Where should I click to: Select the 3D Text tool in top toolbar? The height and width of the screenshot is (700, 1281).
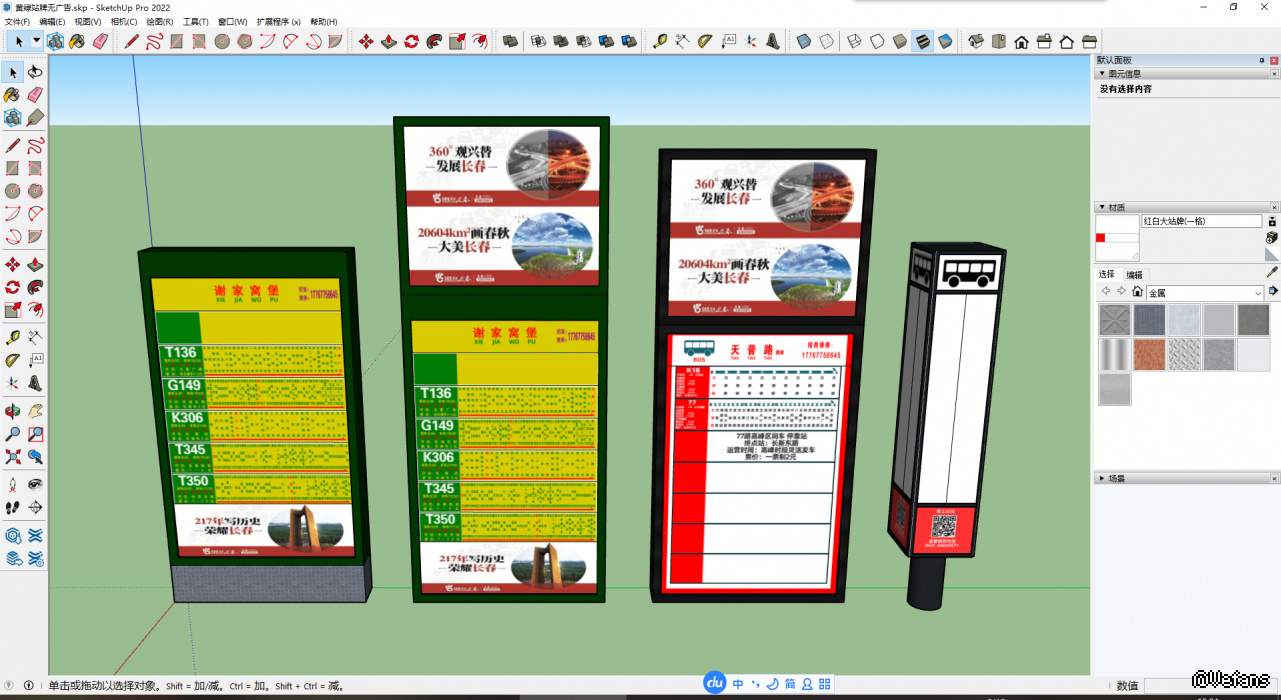point(773,41)
